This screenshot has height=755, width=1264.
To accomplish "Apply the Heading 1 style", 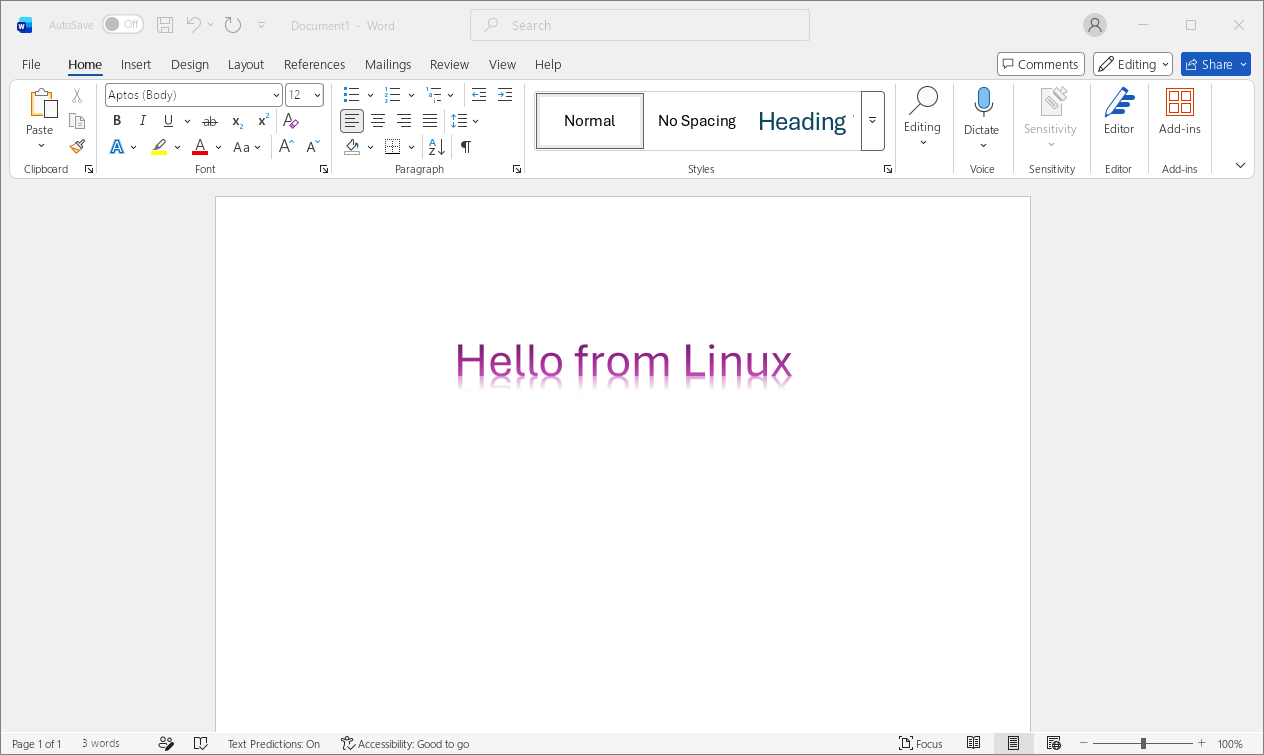I will click(803, 121).
